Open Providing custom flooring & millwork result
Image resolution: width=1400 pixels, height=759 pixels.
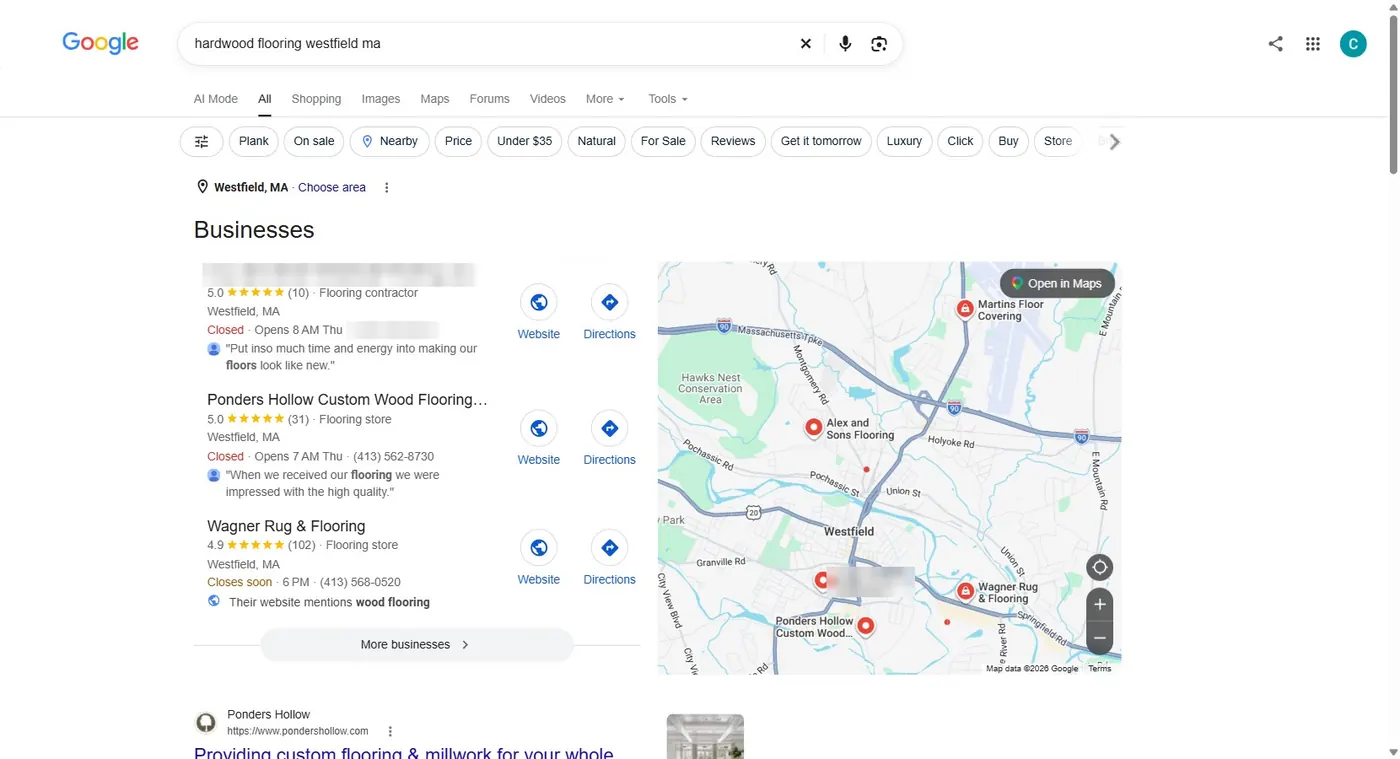click(x=404, y=752)
